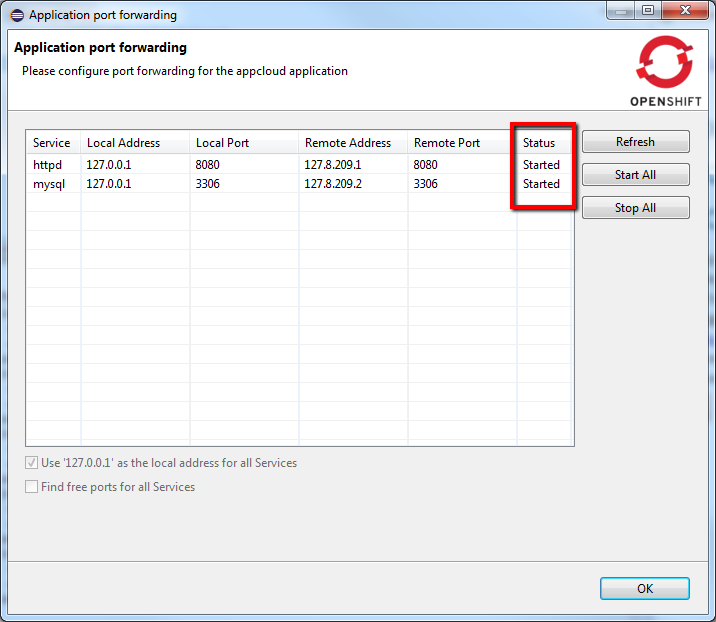
Task: Confirm the dialog with OK
Action: pos(644,589)
